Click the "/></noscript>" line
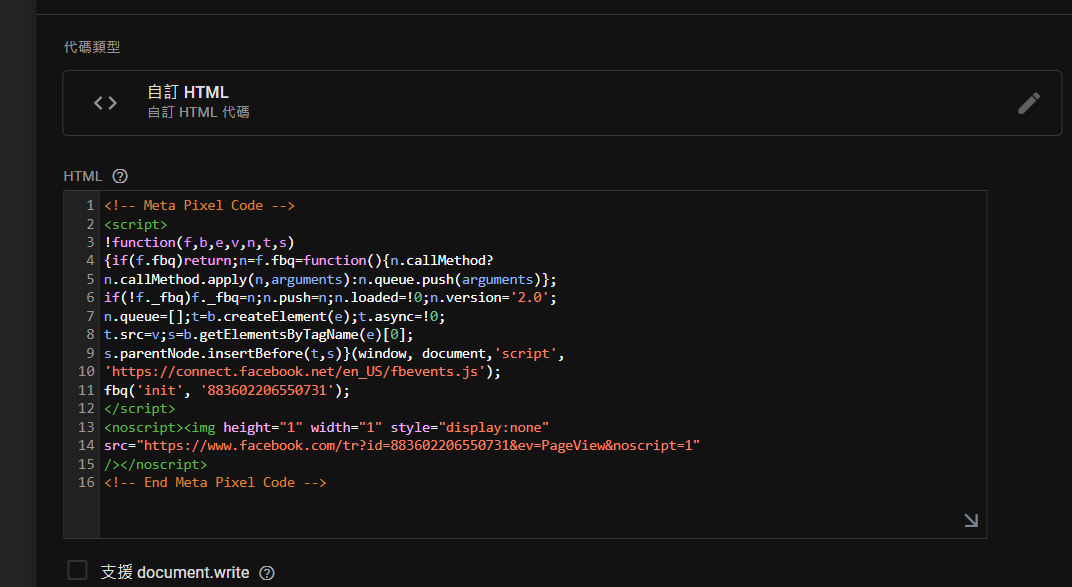The image size is (1072, 587). [x=155, y=464]
